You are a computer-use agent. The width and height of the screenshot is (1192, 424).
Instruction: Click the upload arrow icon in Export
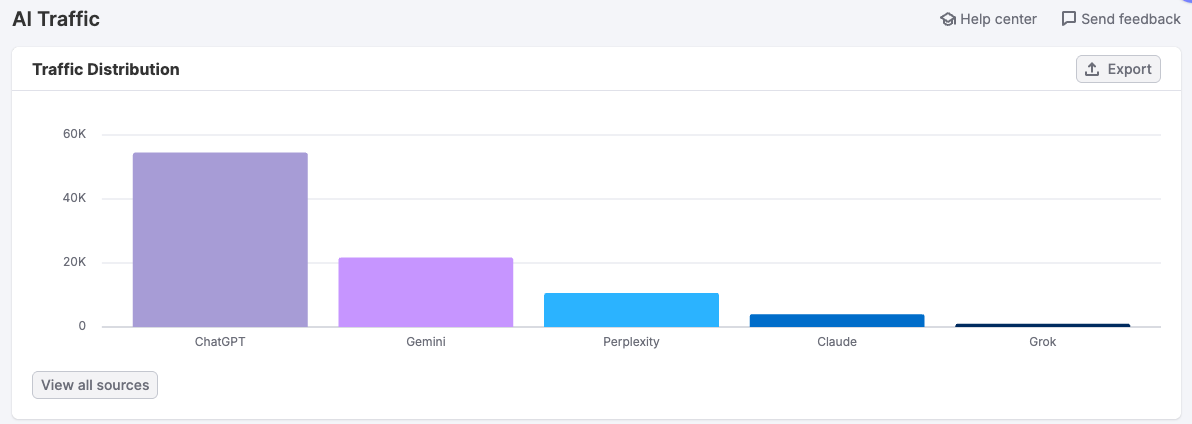pyautogui.click(x=1092, y=69)
